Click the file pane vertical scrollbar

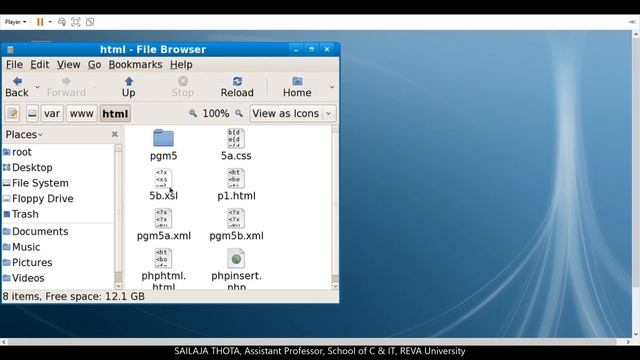click(x=335, y=207)
